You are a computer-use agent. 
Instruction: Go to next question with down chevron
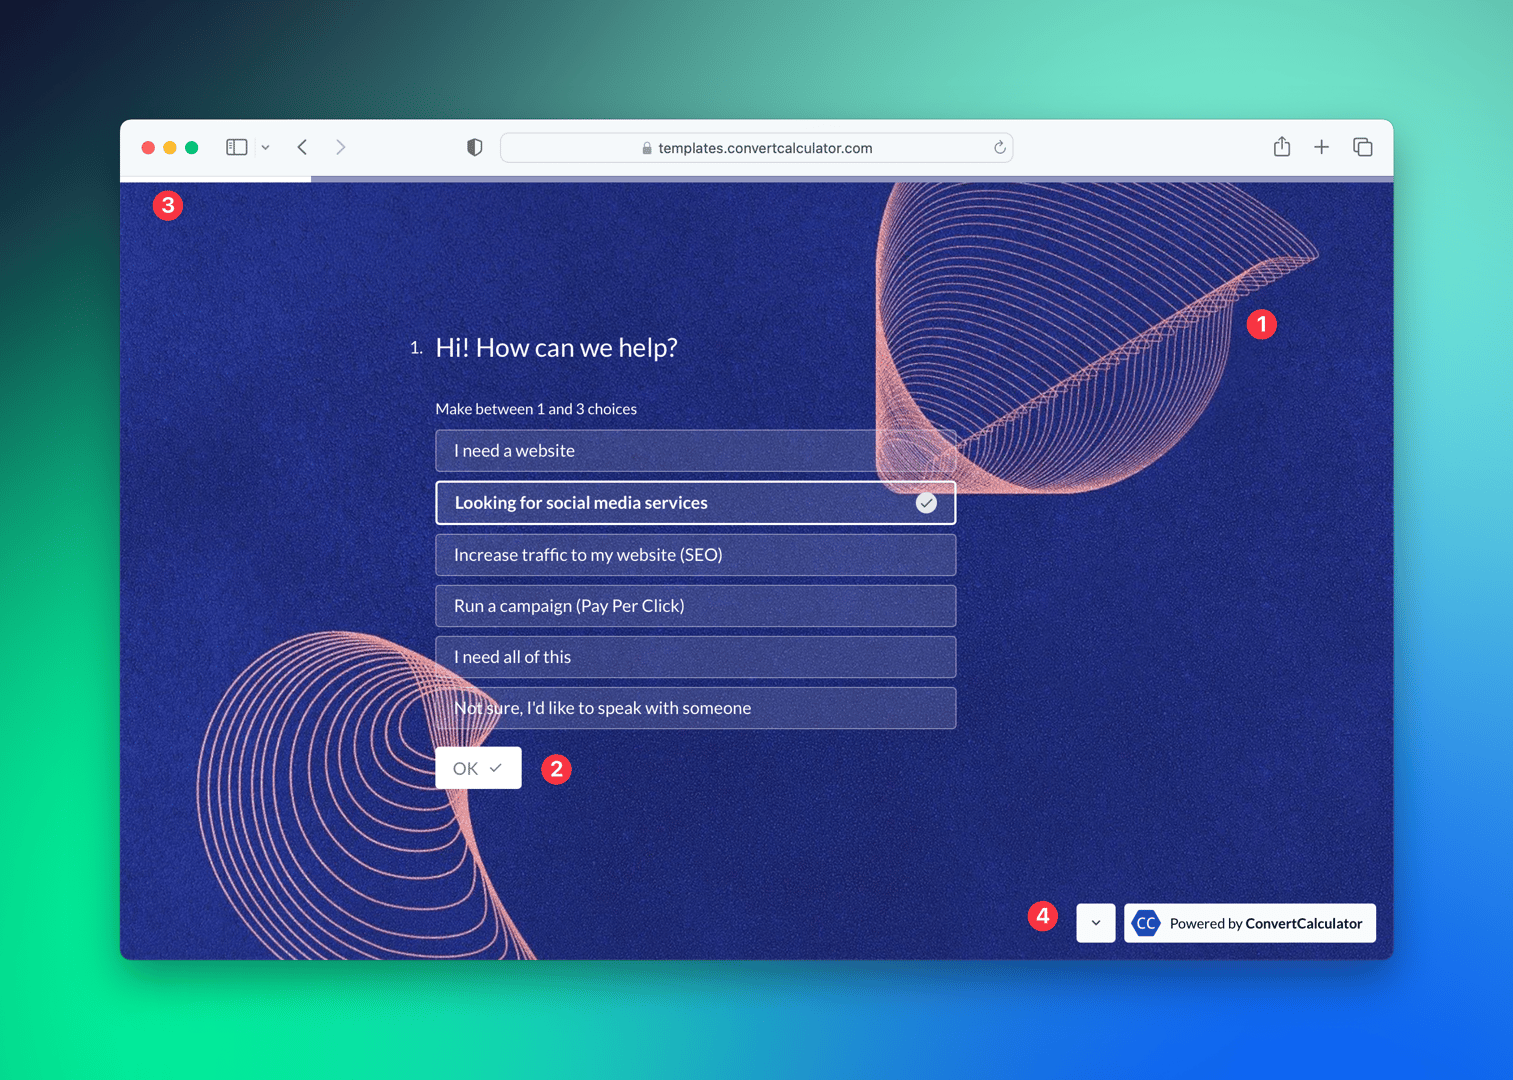pyautogui.click(x=1096, y=923)
